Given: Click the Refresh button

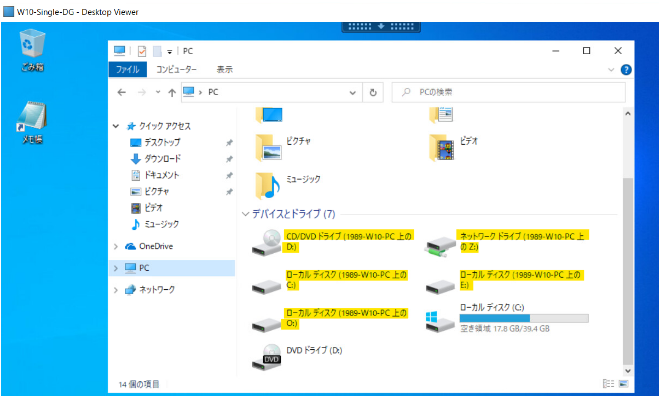Looking at the screenshot, I should coord(373,93).
